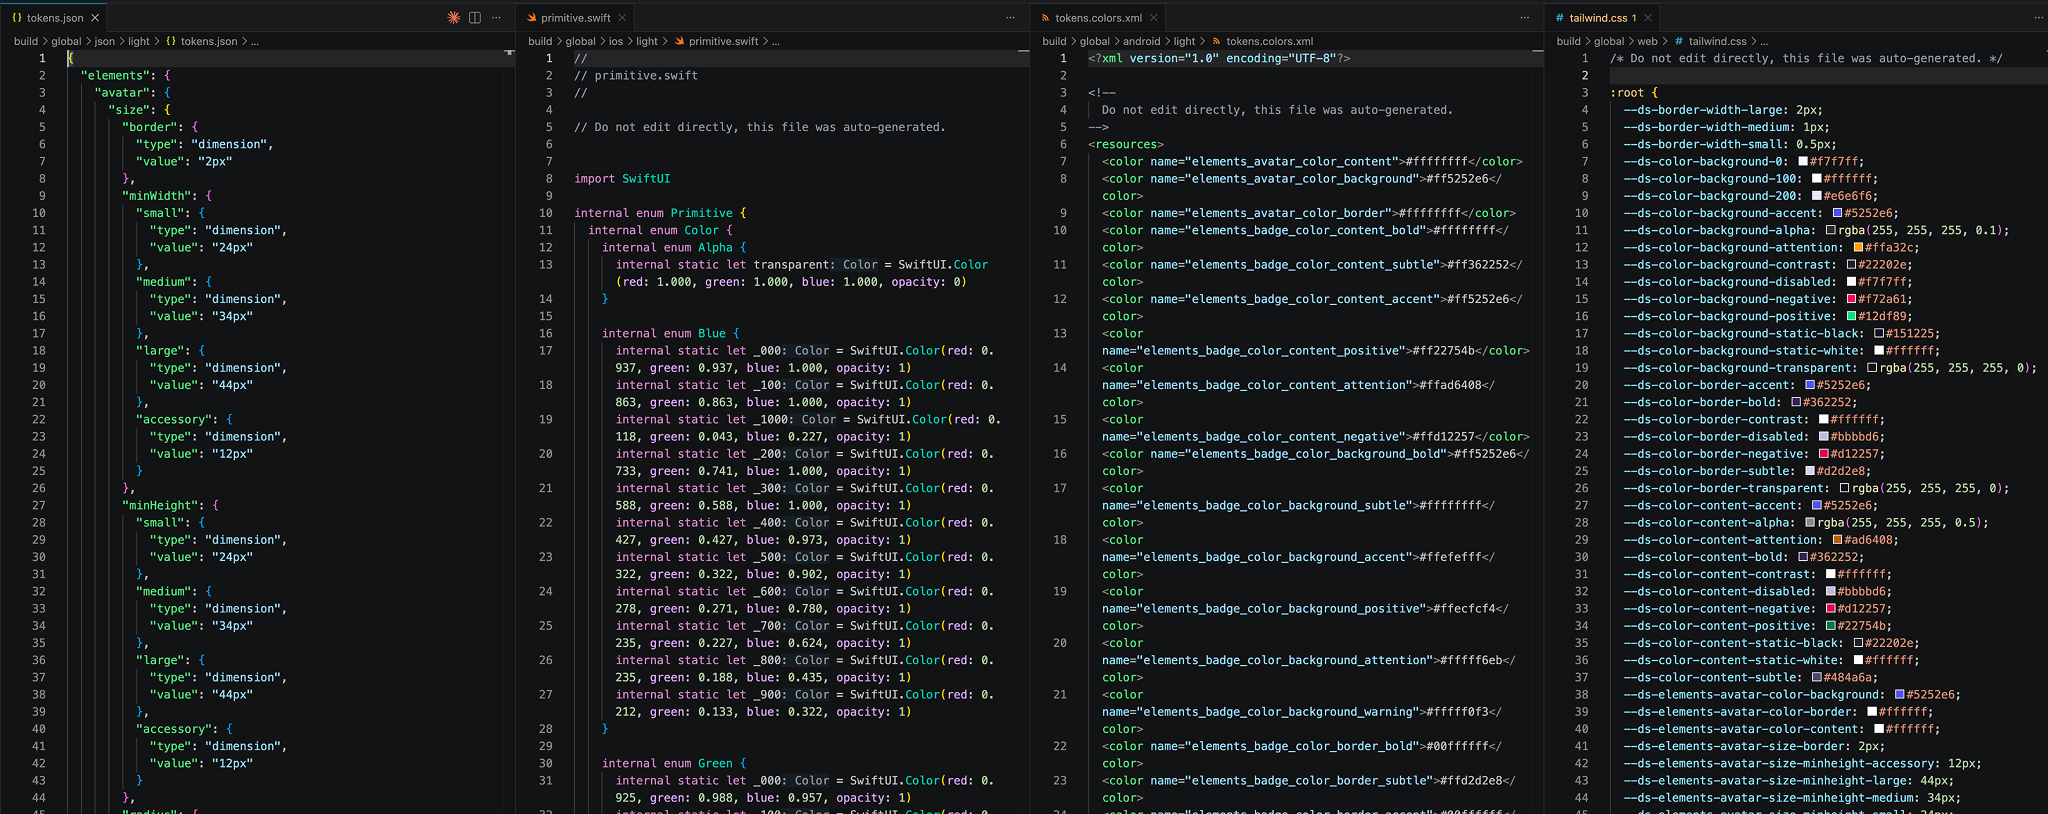Place cursor on '"minHeight": {' line in tokens.json
Screen dimensions: 2048x814
pyautogui.click(x=170, y=506)
